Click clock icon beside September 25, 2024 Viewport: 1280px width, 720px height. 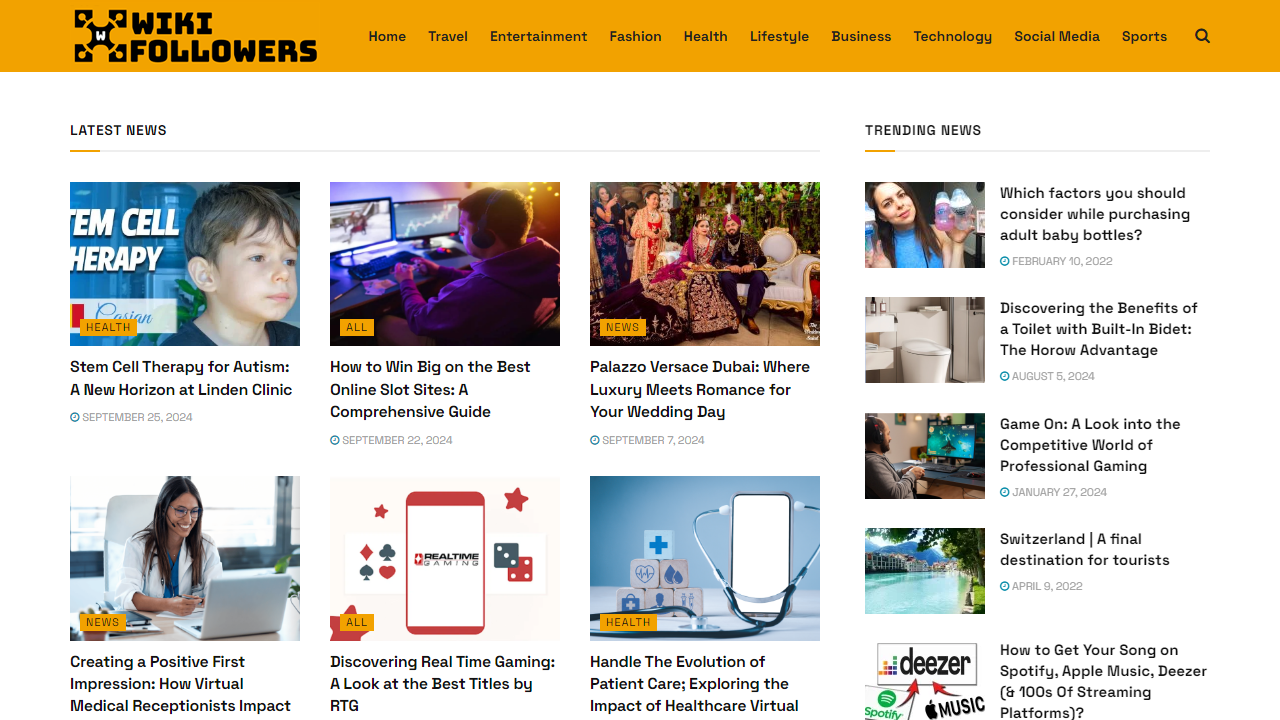pyautogui.click(x=75, y=418)
